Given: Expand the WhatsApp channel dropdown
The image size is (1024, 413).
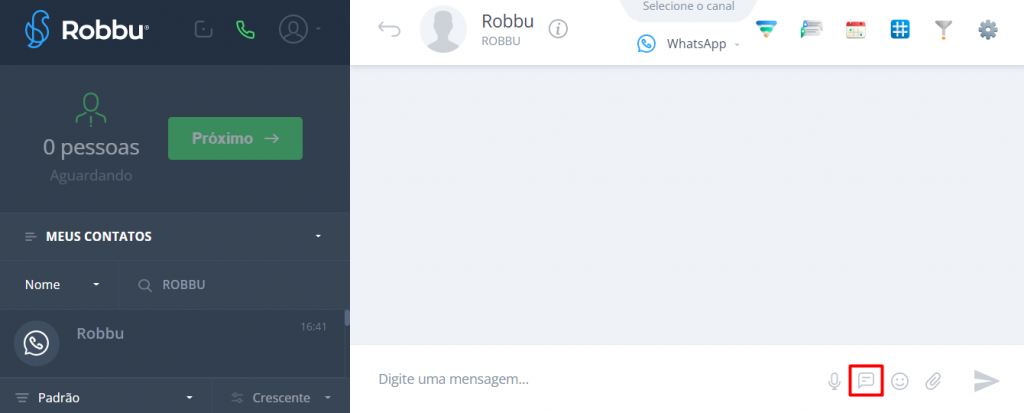Looking at the screenshot, I should tap(689, 44).
